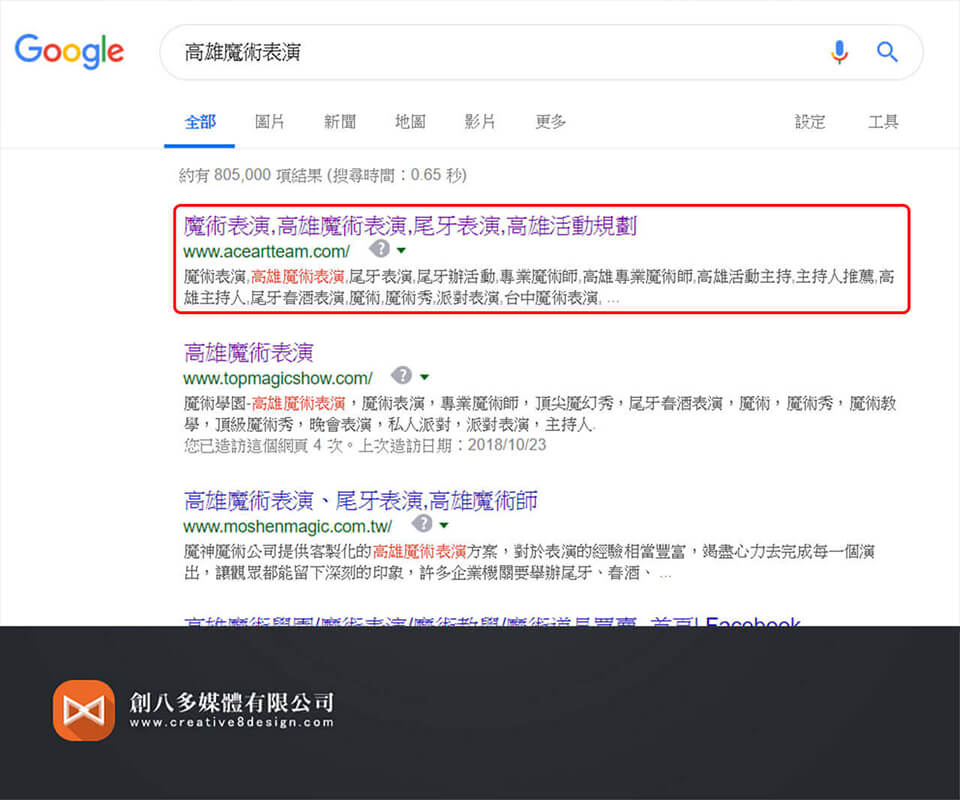
Task: Open 工具 search tools
Action: pyautogui.click(x=883, y=122)
